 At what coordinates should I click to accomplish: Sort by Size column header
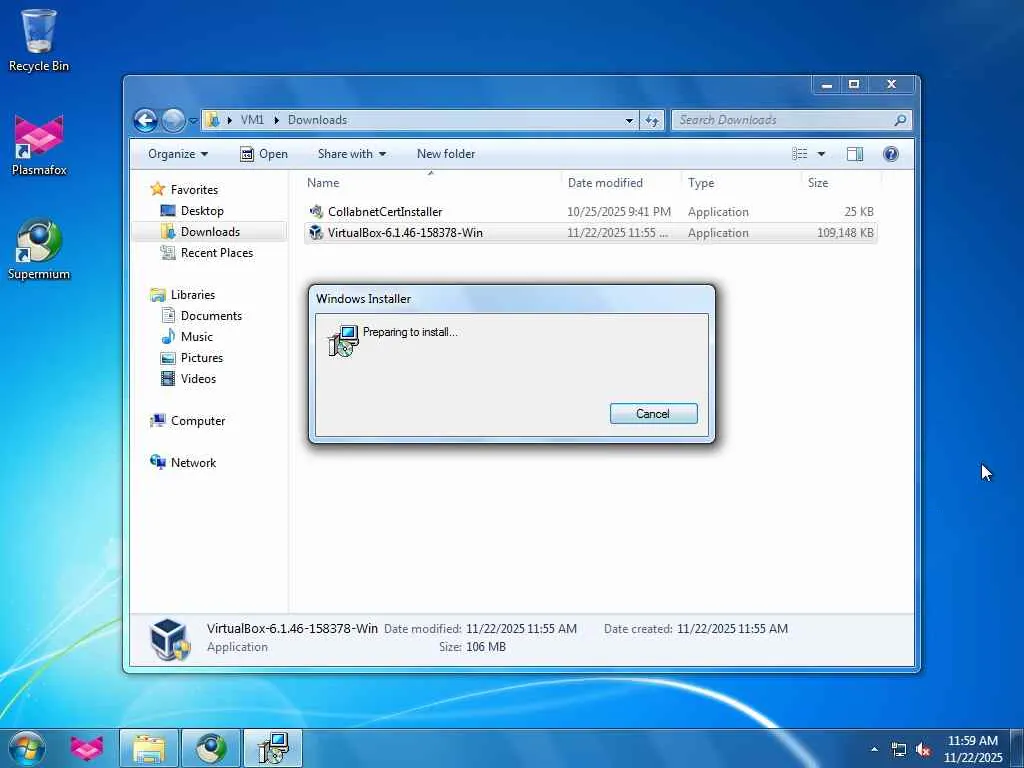[841, 183]
